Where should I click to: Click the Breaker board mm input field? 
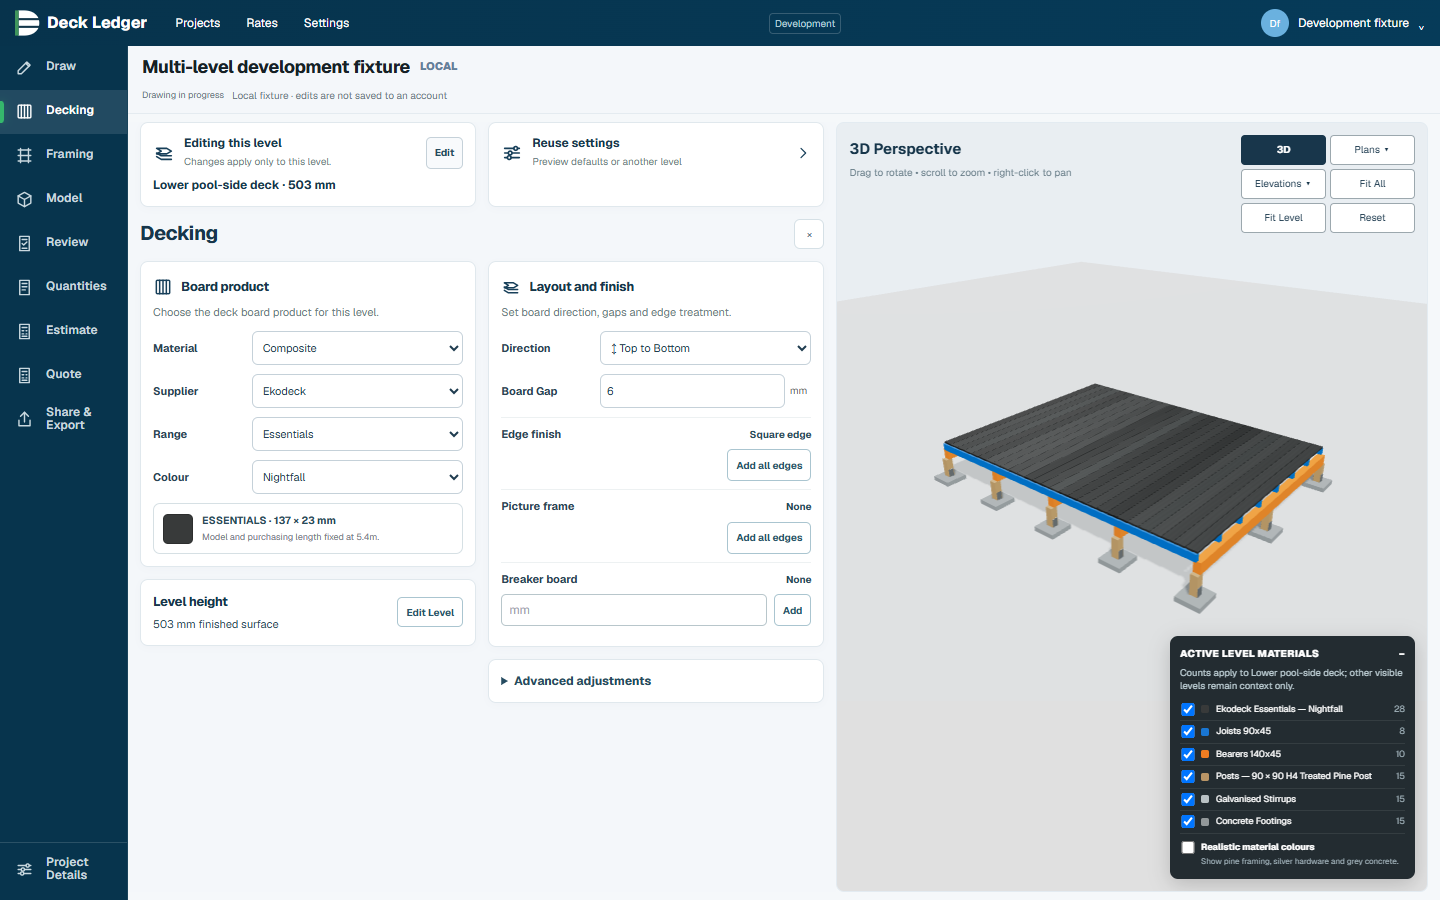pos(634,610)
